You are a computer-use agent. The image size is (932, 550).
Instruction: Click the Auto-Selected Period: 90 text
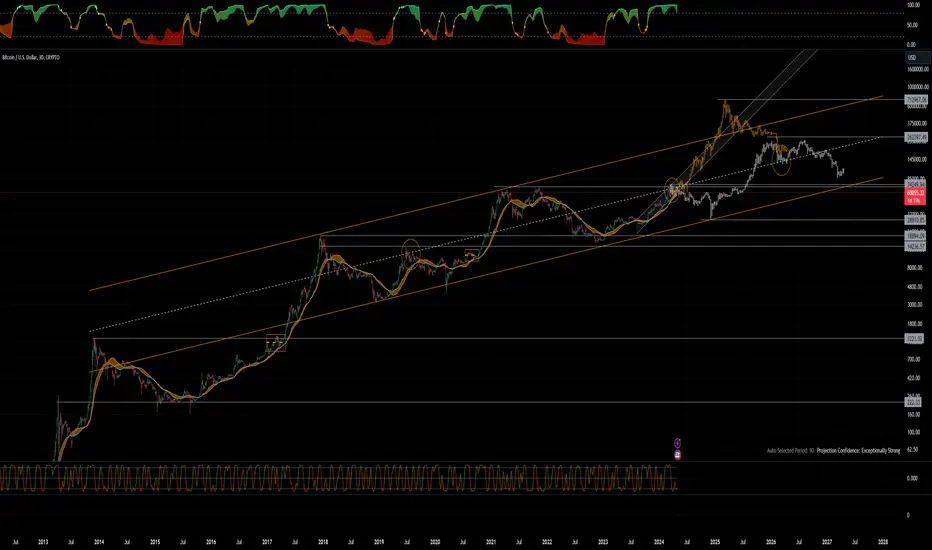[x=791, y=451]
